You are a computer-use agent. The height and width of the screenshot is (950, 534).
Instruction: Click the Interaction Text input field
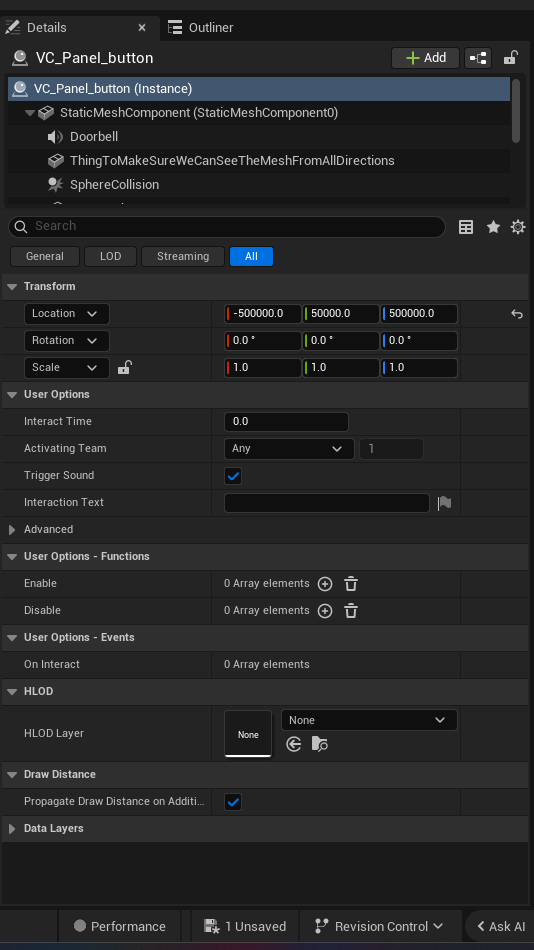327,503
